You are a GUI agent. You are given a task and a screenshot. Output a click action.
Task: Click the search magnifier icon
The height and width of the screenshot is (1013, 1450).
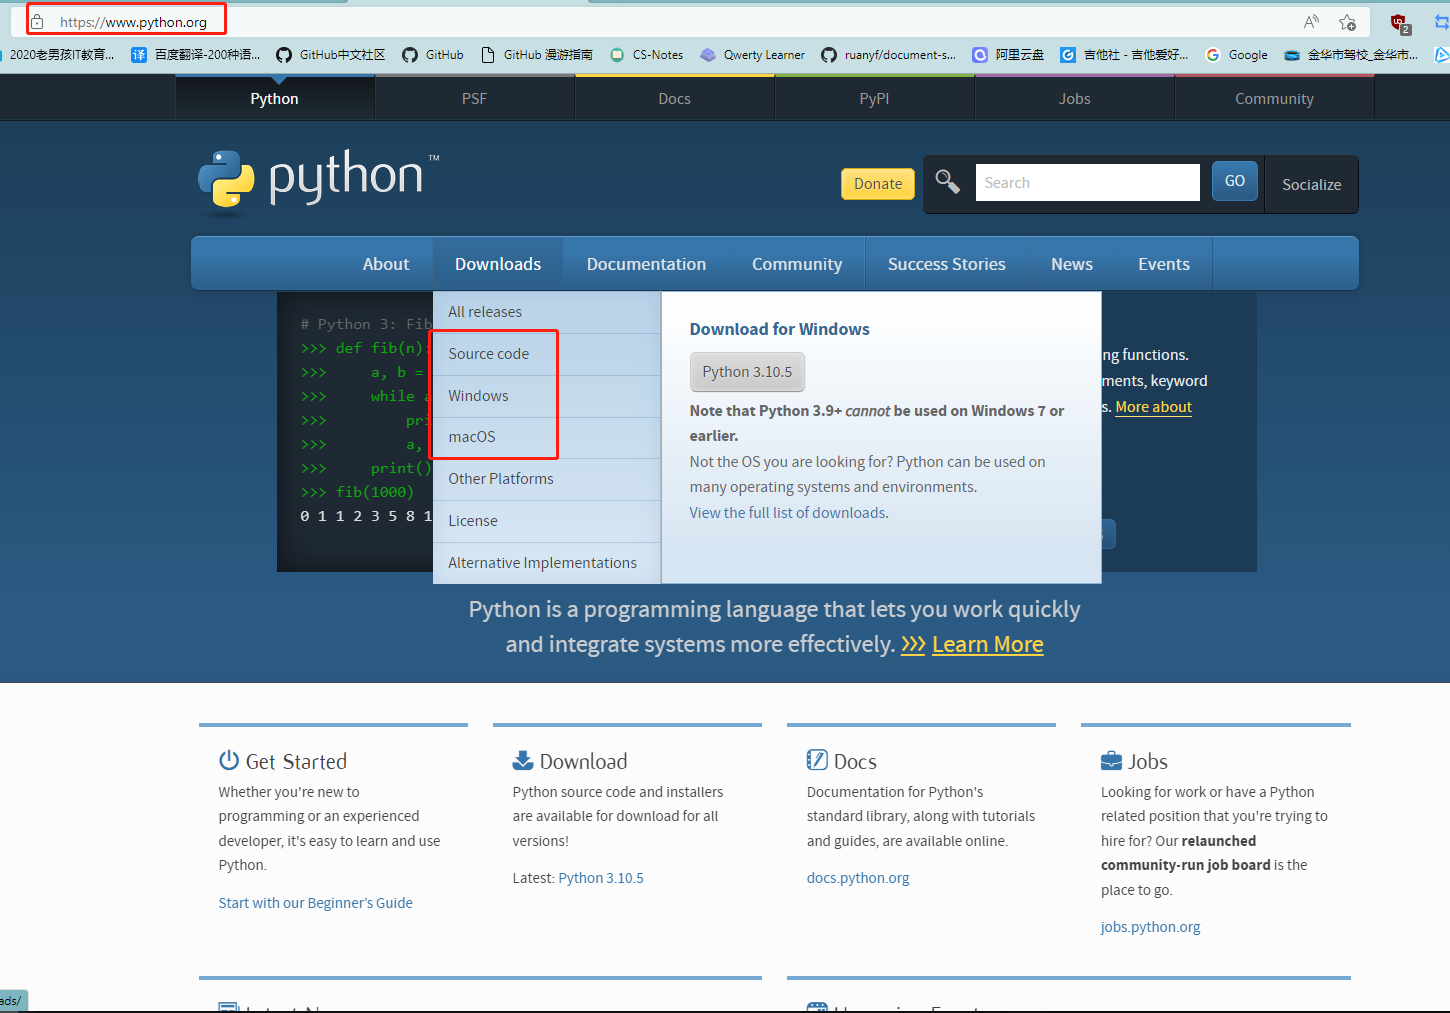[x=947, y=182]
